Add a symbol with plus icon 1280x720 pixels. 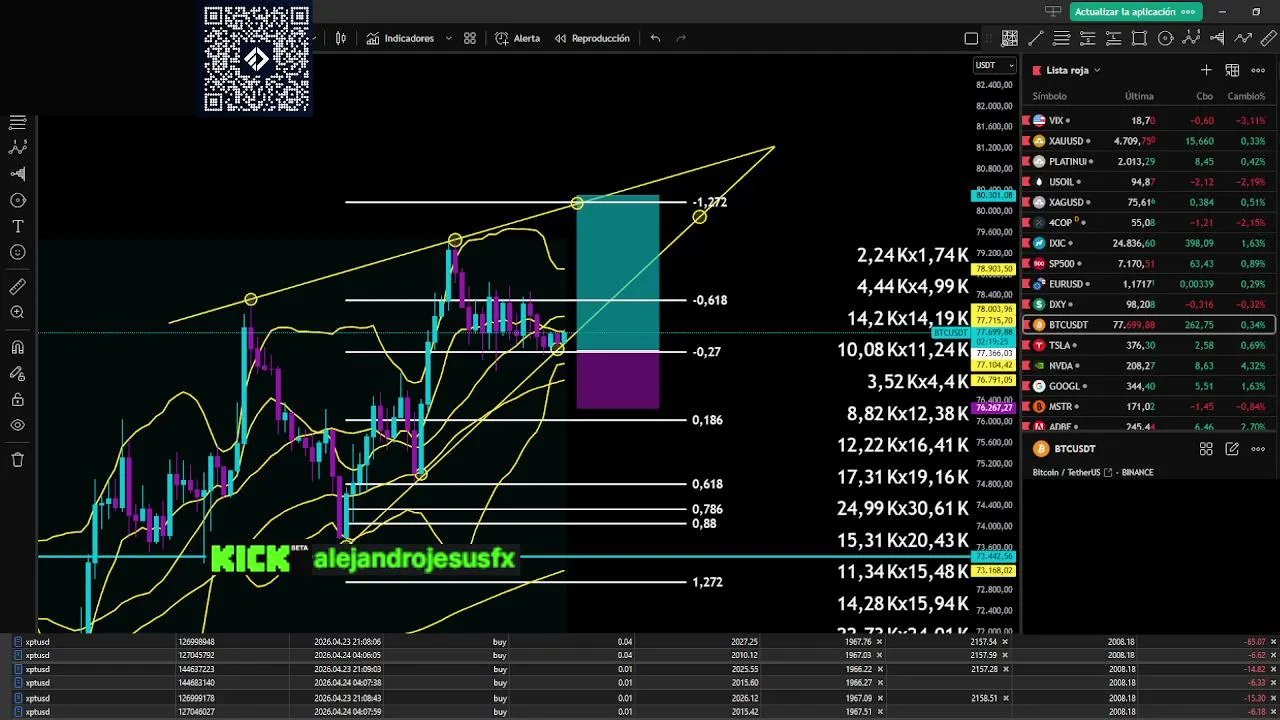[1206, 70]
